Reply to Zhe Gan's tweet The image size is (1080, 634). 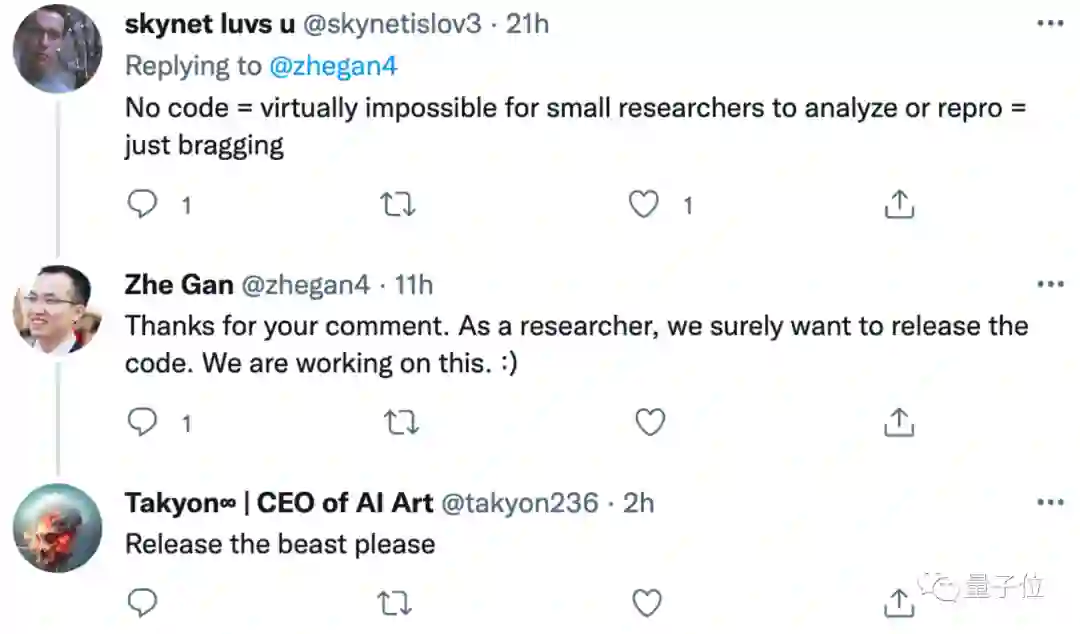143,422
